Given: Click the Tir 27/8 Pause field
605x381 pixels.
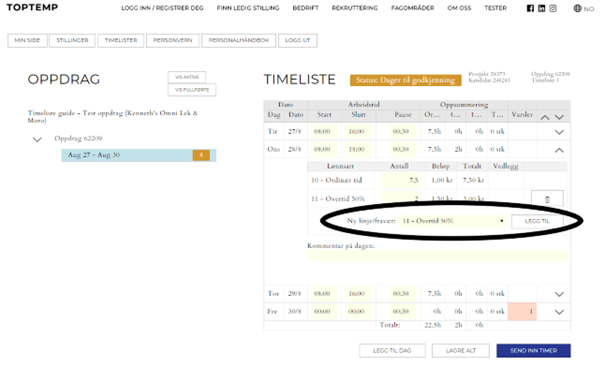Looking at the screenshot, I should click(x=402, y=132).
